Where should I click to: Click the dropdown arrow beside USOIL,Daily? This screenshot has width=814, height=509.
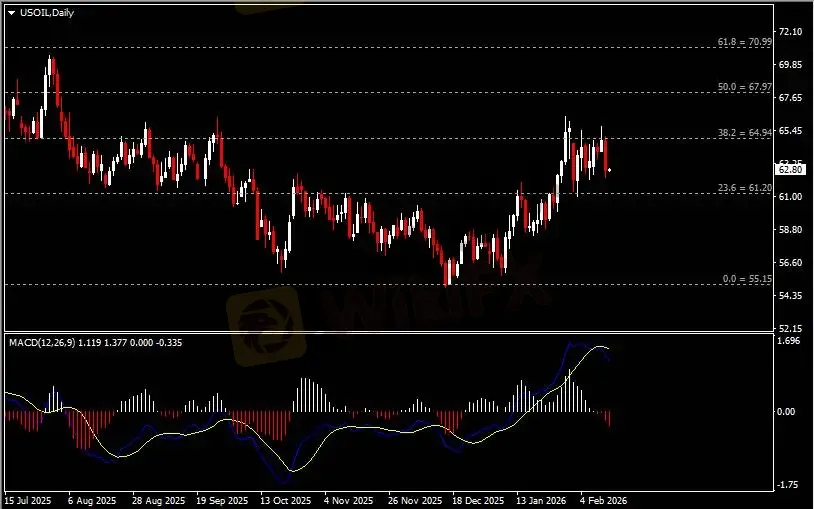coord(11,12)
